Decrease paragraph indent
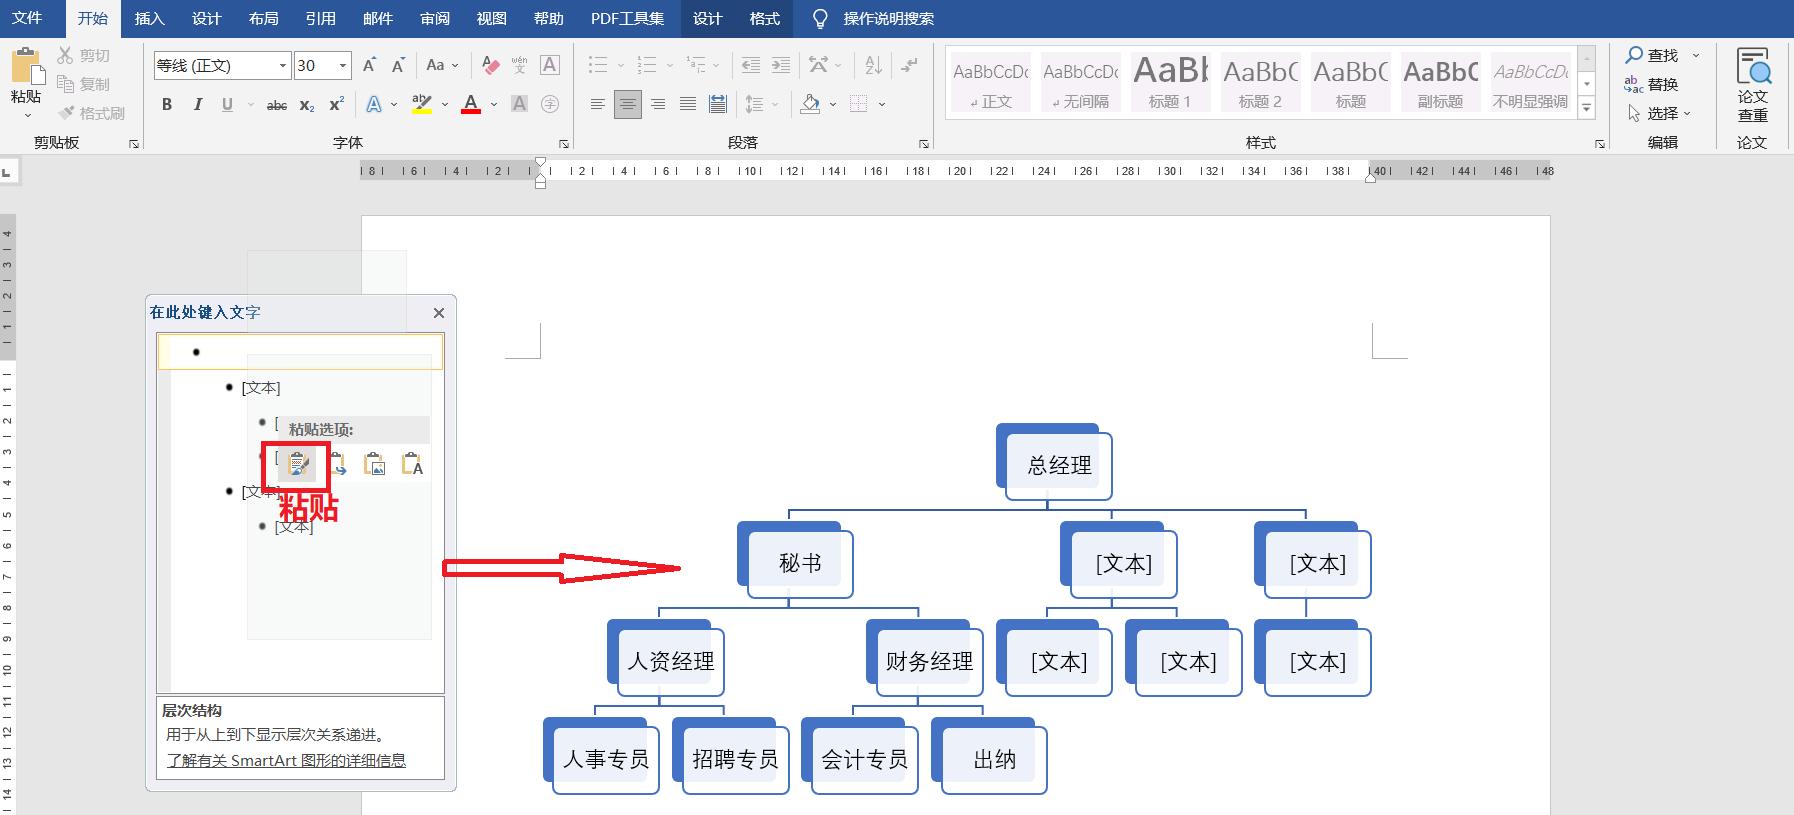Viewport: 1794px width, 815px height. pos(750,65)
